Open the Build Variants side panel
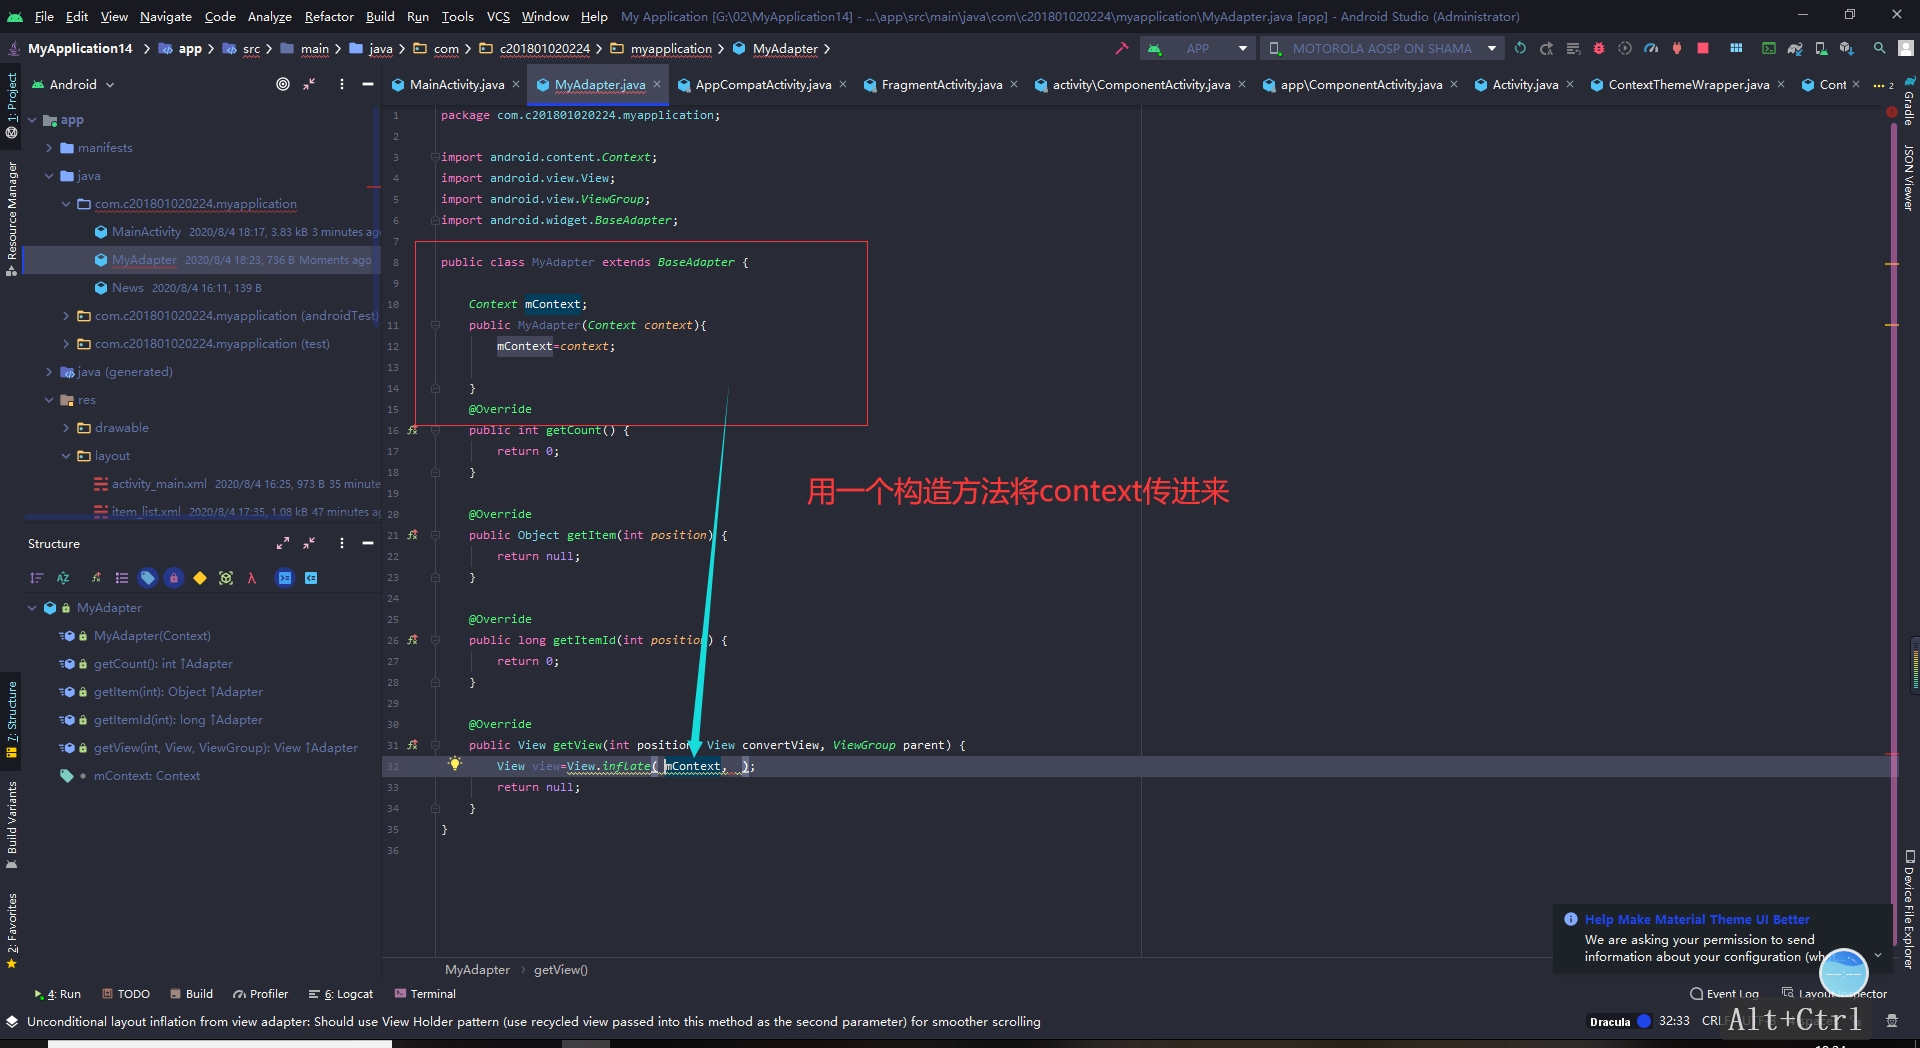 (x=12, y=826)
